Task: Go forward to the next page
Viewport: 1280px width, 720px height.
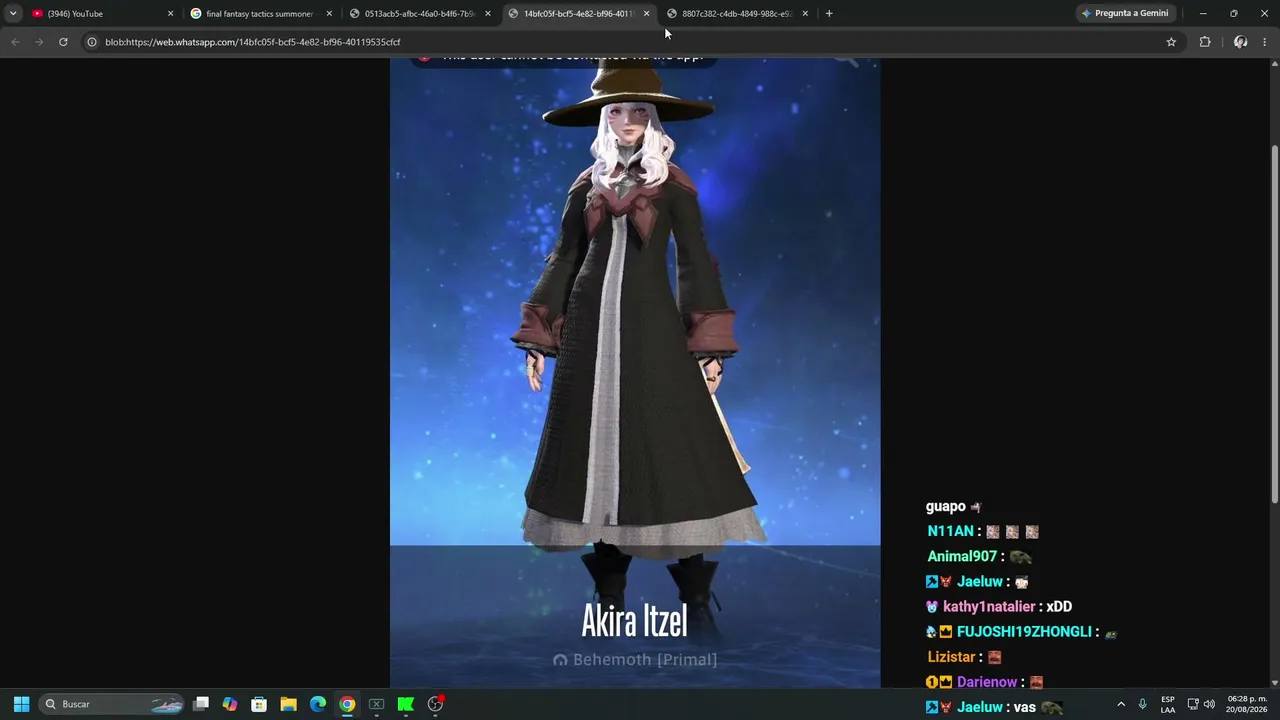Action: (39, 42)
